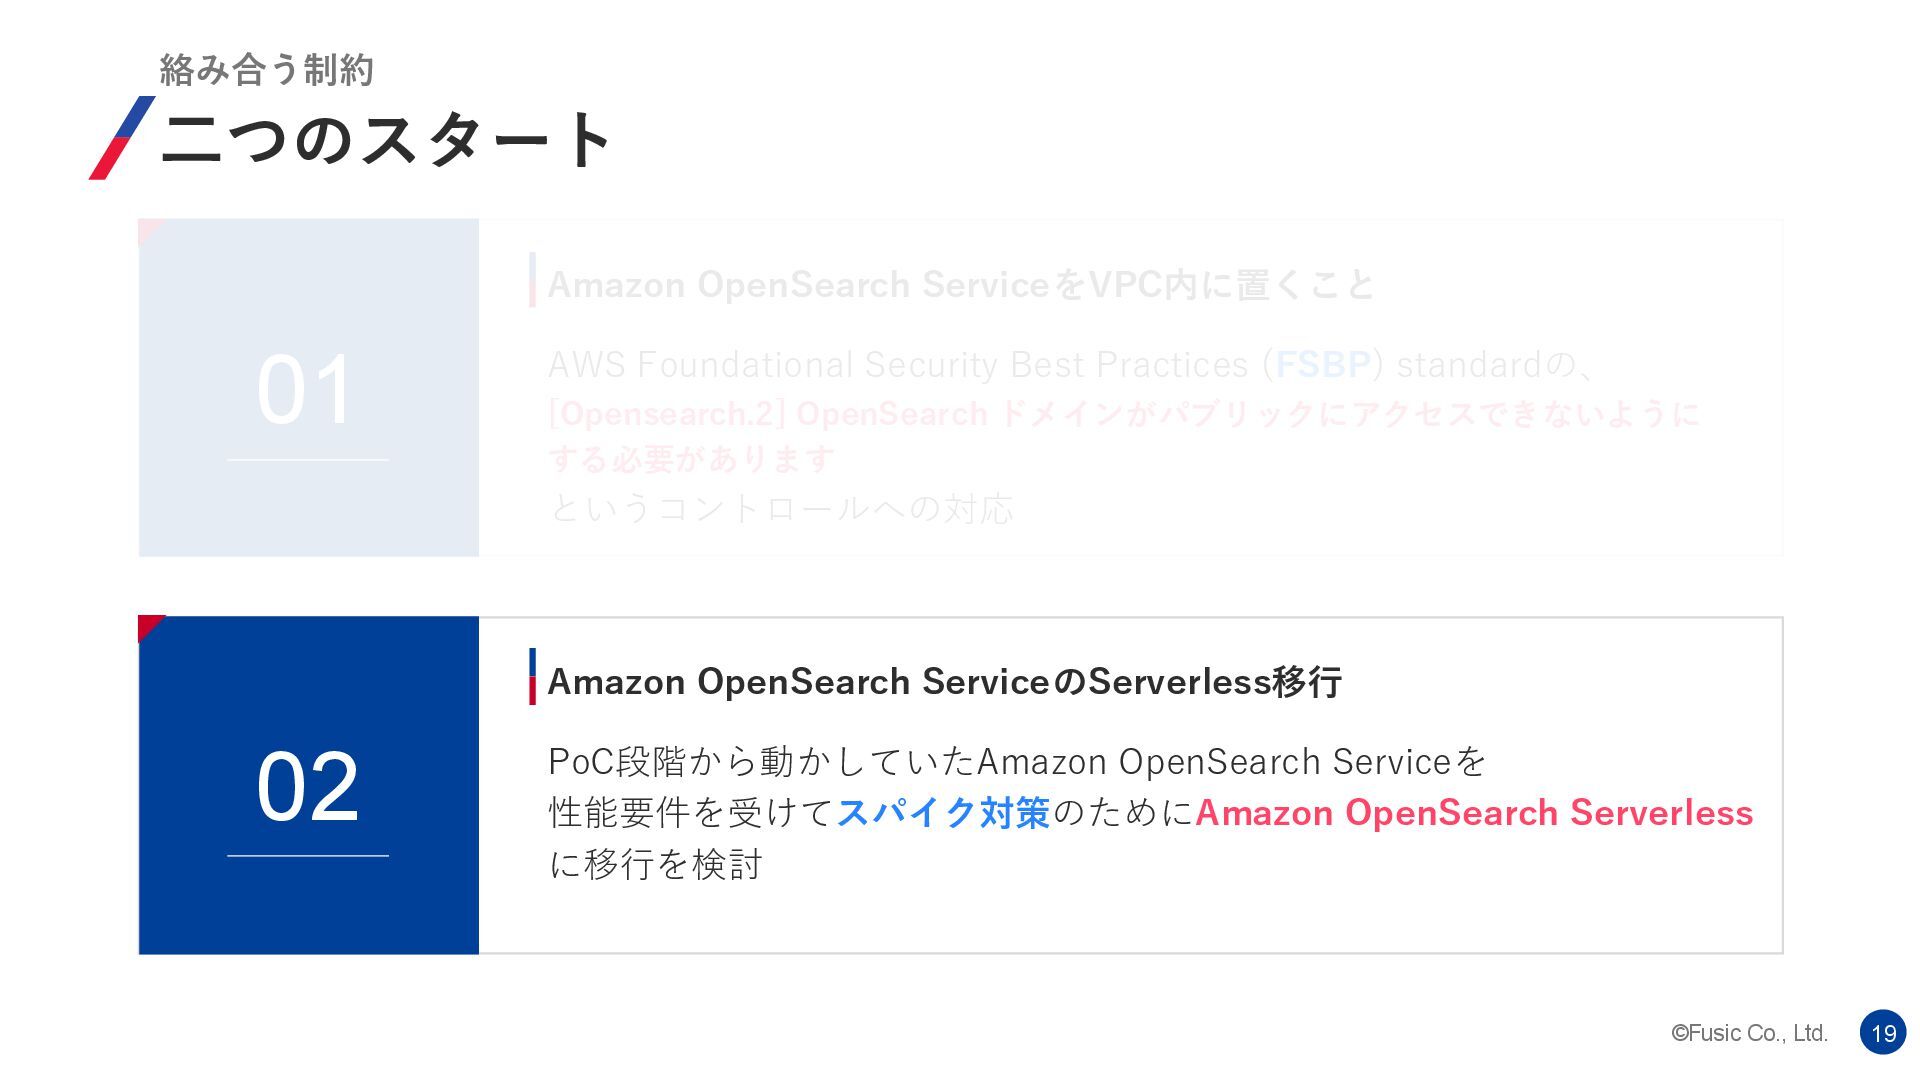Click the faded heading about VPC内に置くこと

(x=961, y=285)
